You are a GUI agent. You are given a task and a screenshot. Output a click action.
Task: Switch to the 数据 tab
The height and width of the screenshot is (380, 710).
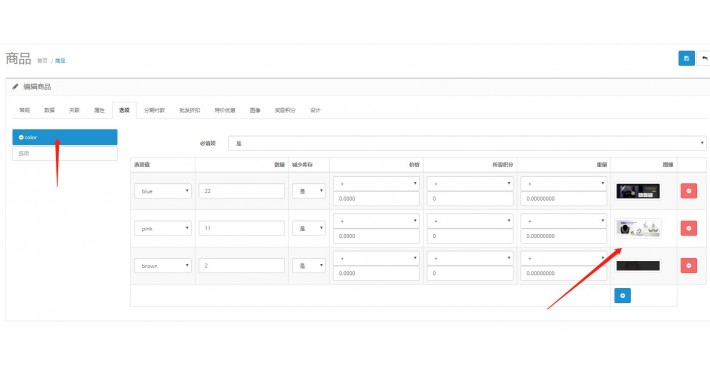point(49,110)
